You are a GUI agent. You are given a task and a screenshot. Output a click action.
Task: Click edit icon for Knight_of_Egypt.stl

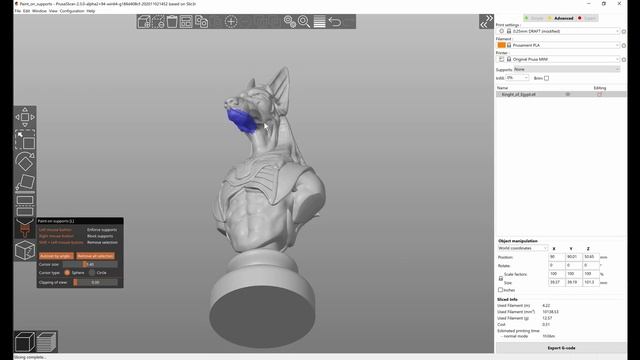tap(600, 94)
